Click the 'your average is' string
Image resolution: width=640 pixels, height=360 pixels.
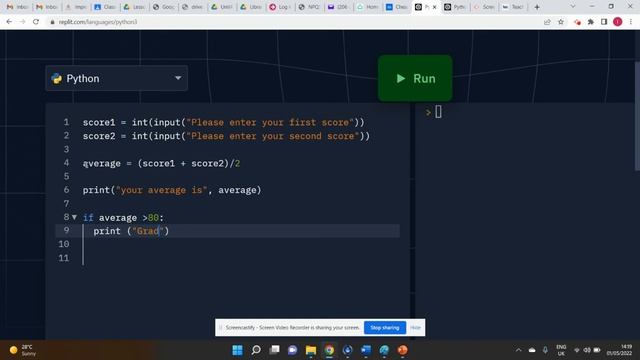pyautogui.click(x=161, y=190)
